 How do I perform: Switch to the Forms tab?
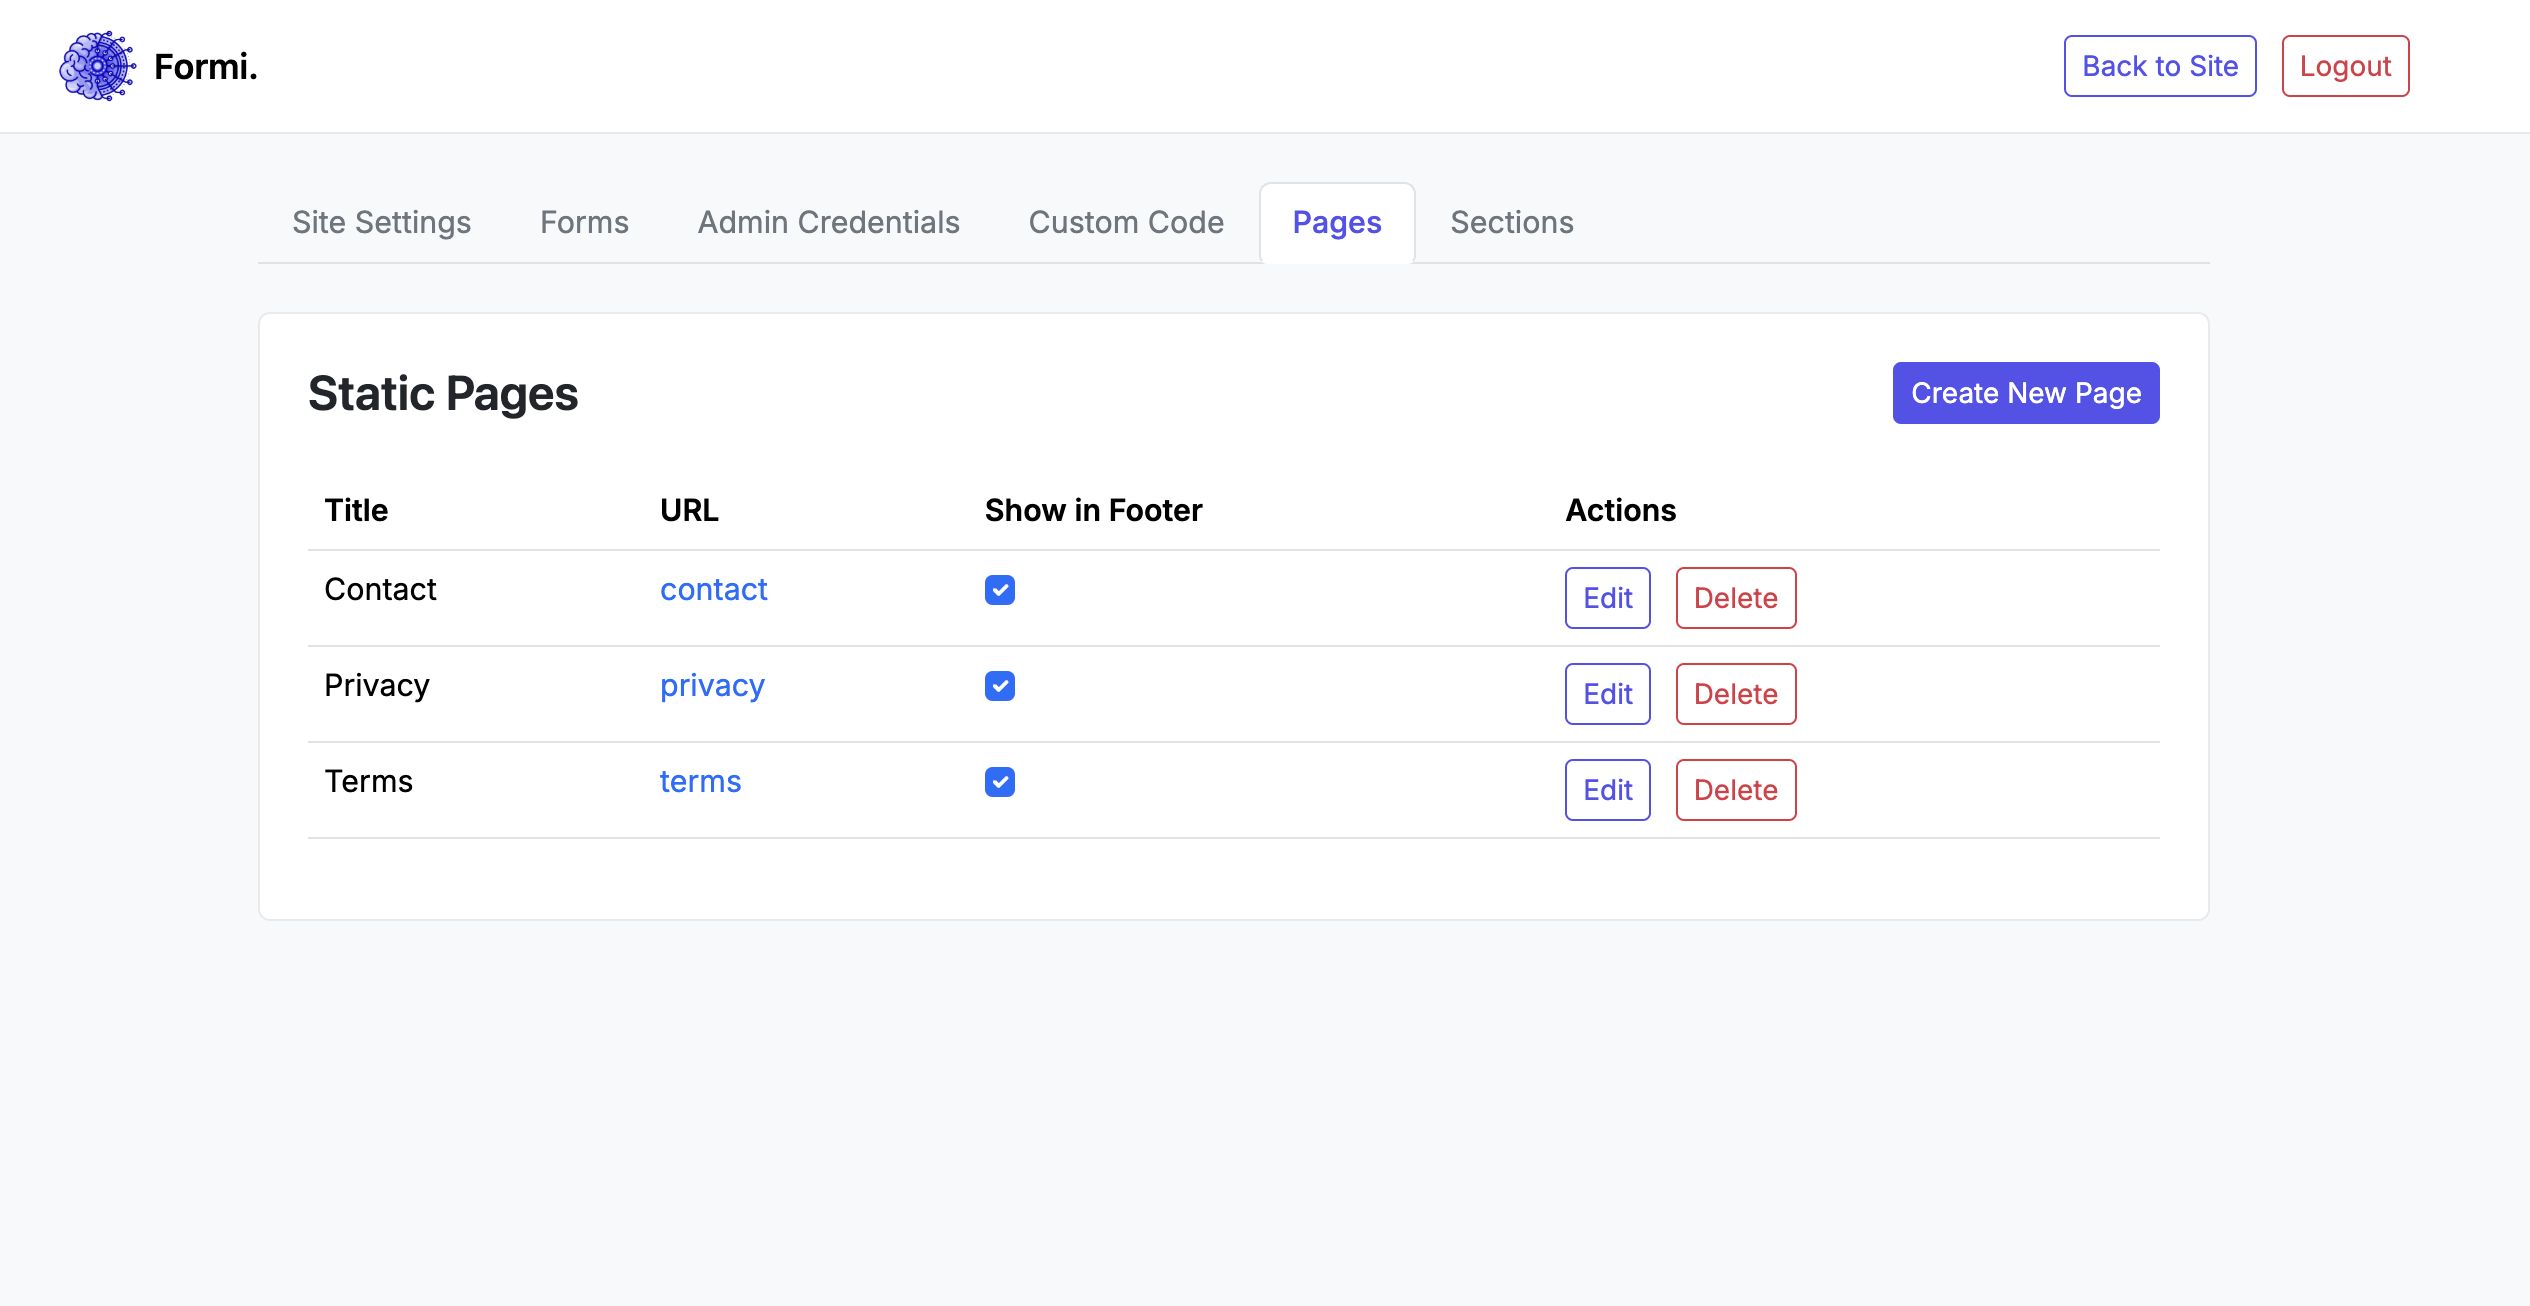click(584, 222)
